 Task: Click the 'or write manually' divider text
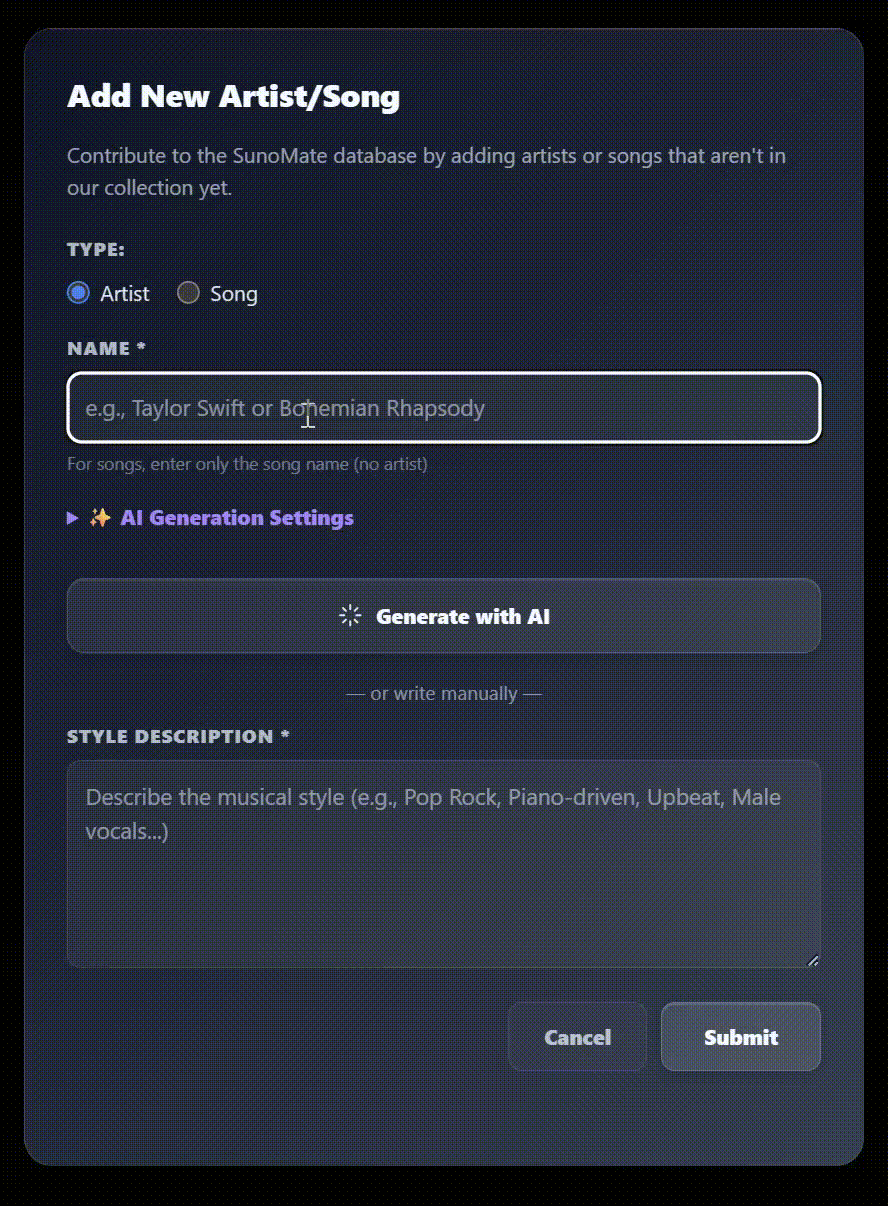pyautogui.click(x=443, y=693)
